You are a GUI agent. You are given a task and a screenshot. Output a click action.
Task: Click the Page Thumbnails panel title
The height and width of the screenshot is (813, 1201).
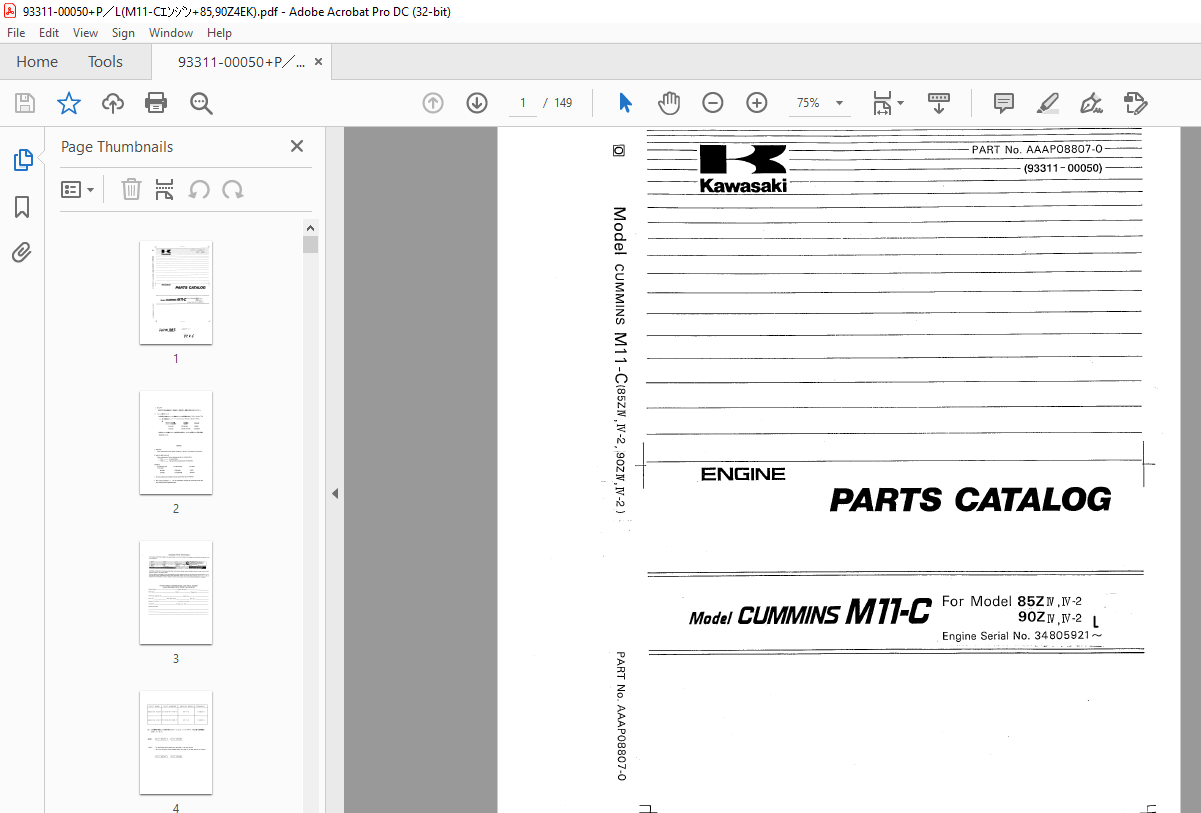[x=117, y=147]
